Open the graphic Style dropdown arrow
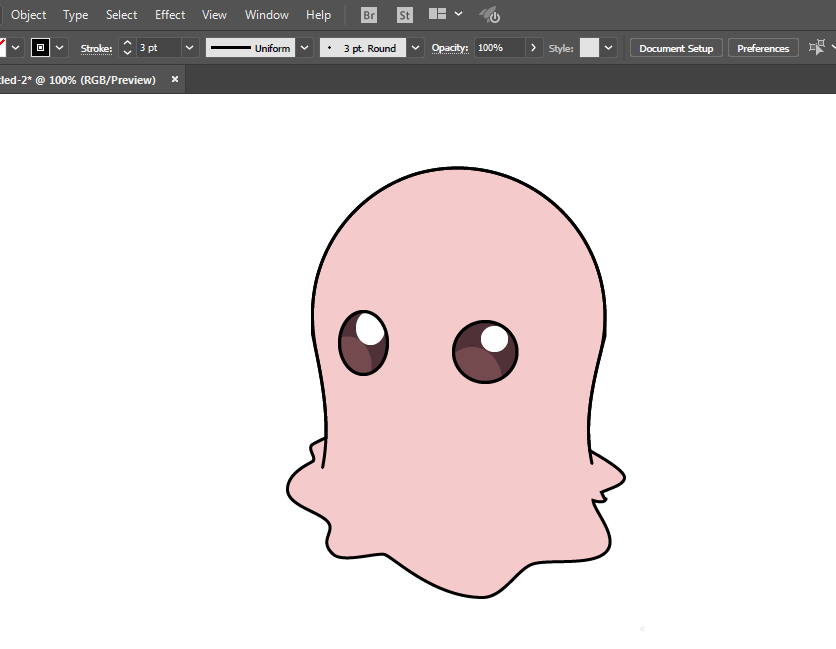The width and height of the screenshot is (836, 649). 609,48
